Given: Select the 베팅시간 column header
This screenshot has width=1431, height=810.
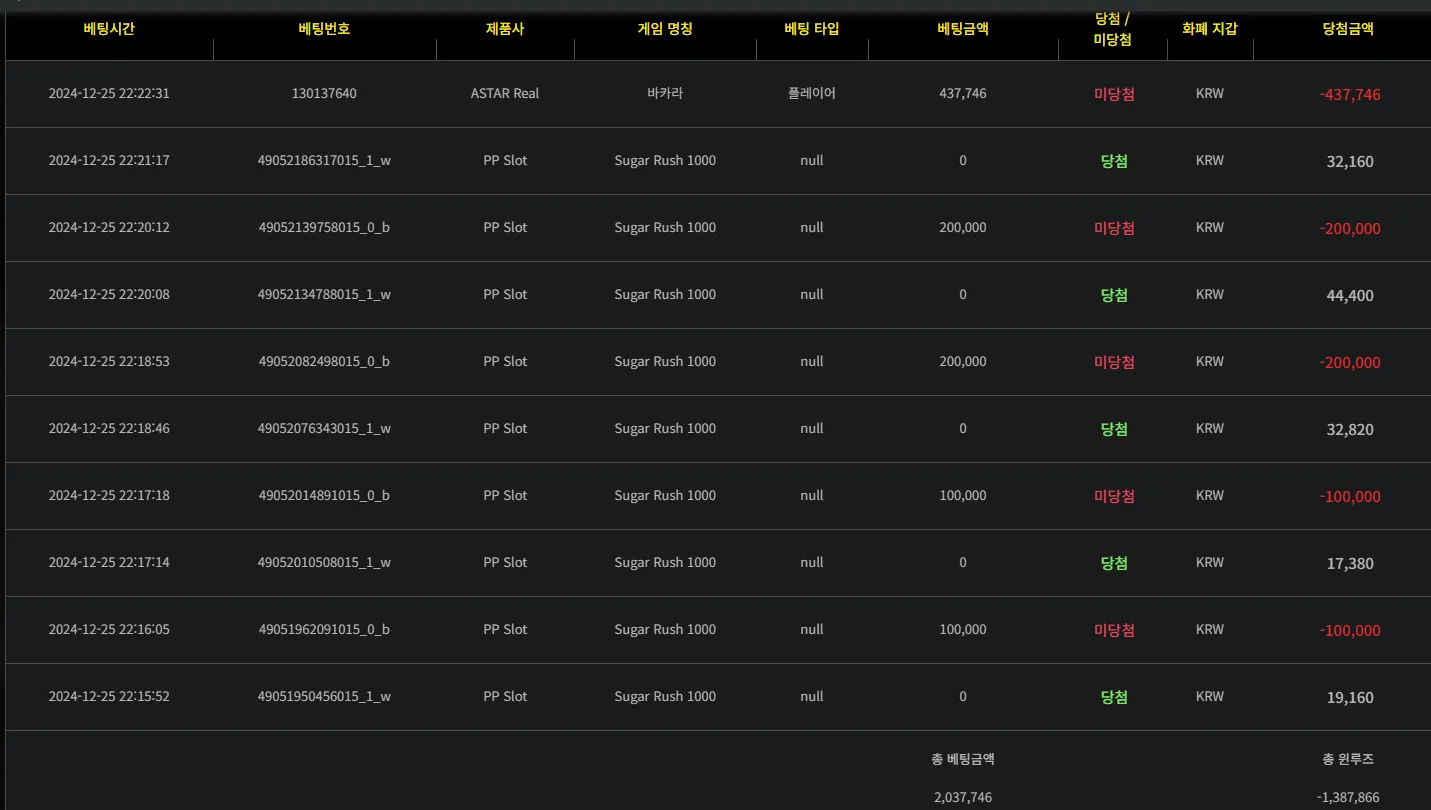Looking at the screenshot, I should point(109,29).
